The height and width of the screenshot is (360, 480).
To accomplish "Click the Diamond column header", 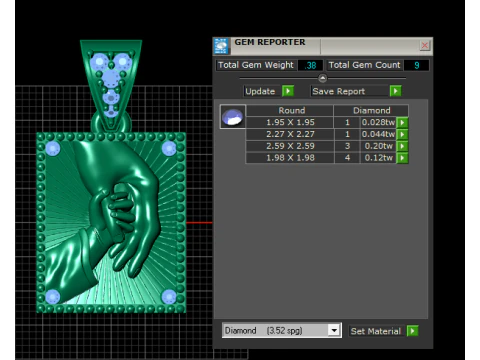I will 371,110.
